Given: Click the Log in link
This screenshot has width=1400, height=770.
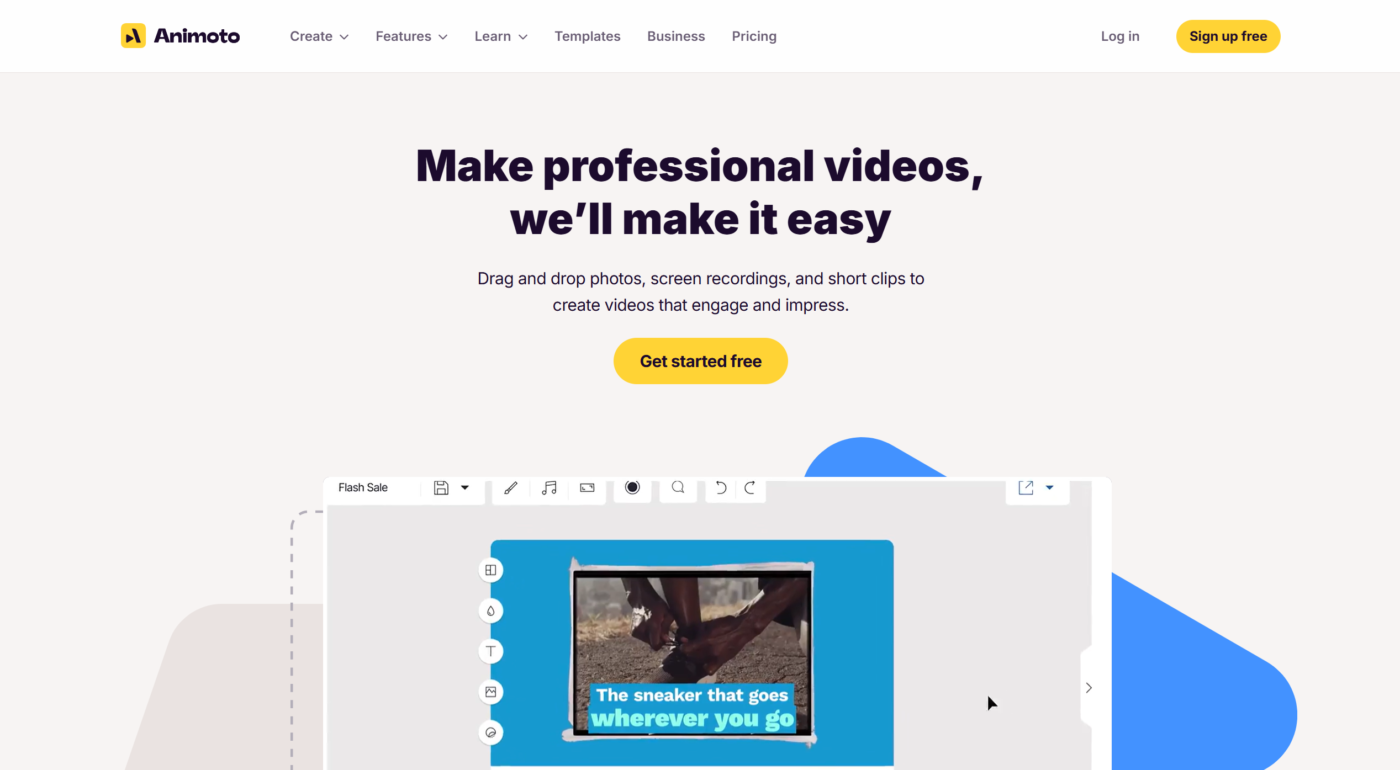Looking at the screenshot, I should [x=1120, y=36].
